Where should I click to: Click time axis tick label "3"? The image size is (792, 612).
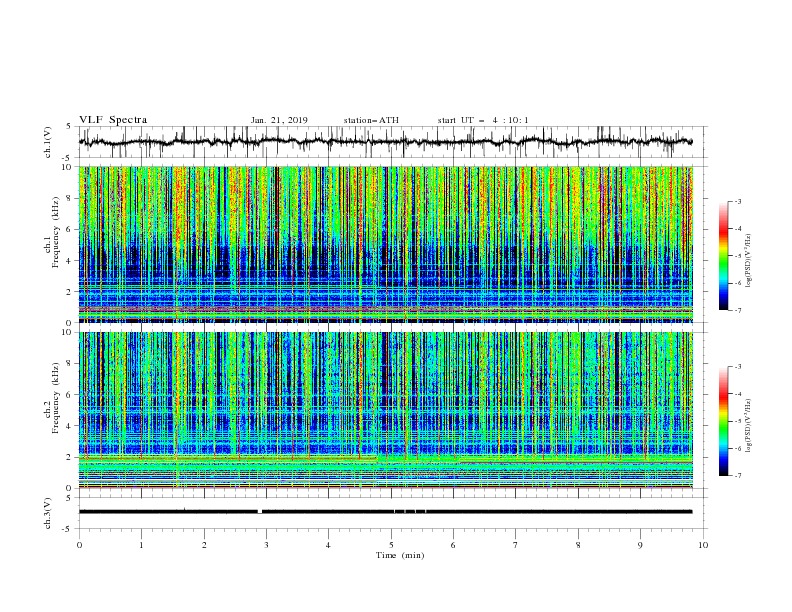[x=266, y=545]
